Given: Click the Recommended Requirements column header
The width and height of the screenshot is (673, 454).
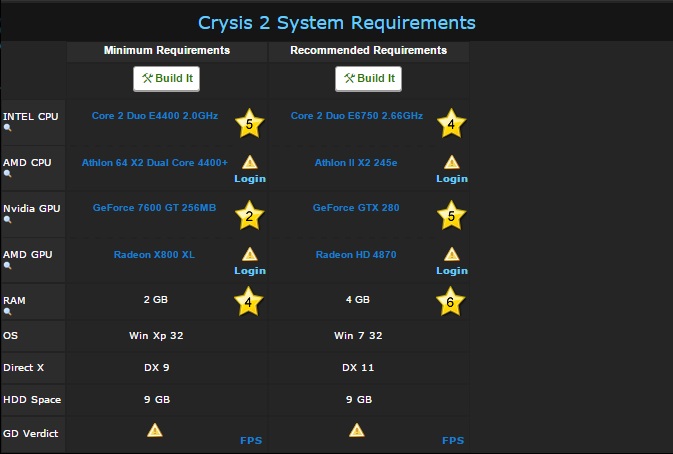Looking at the screenshot, I should [x=369, y=50].
